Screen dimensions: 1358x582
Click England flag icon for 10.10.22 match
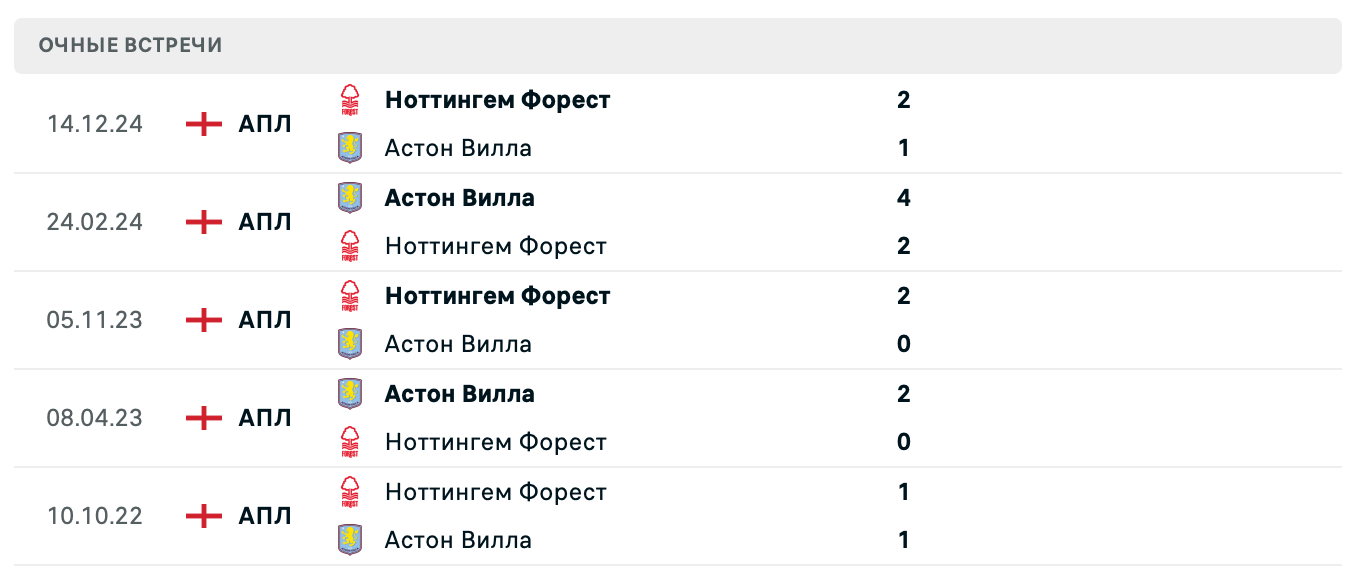pyautogui.click(x=204, y=516)
